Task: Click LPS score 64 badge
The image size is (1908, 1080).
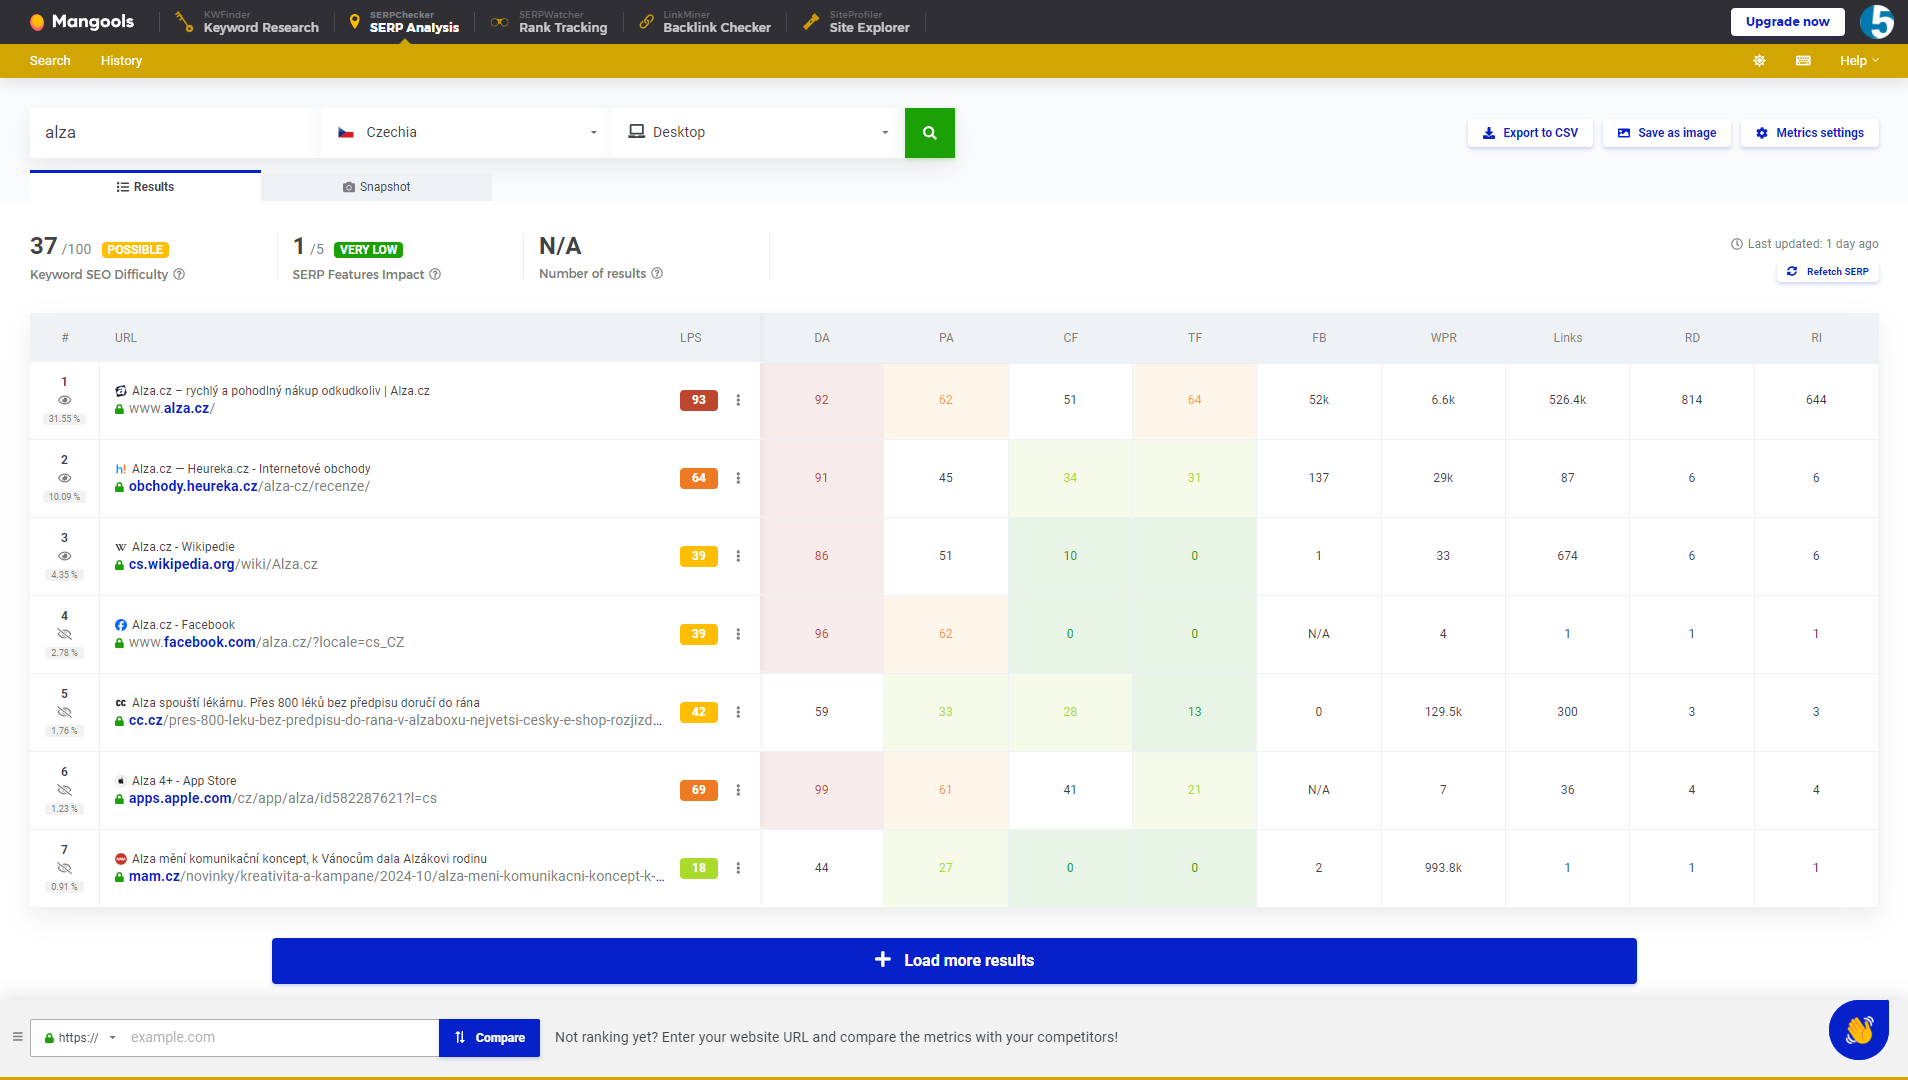Action: pyautogui.click(x=699, y=478)
